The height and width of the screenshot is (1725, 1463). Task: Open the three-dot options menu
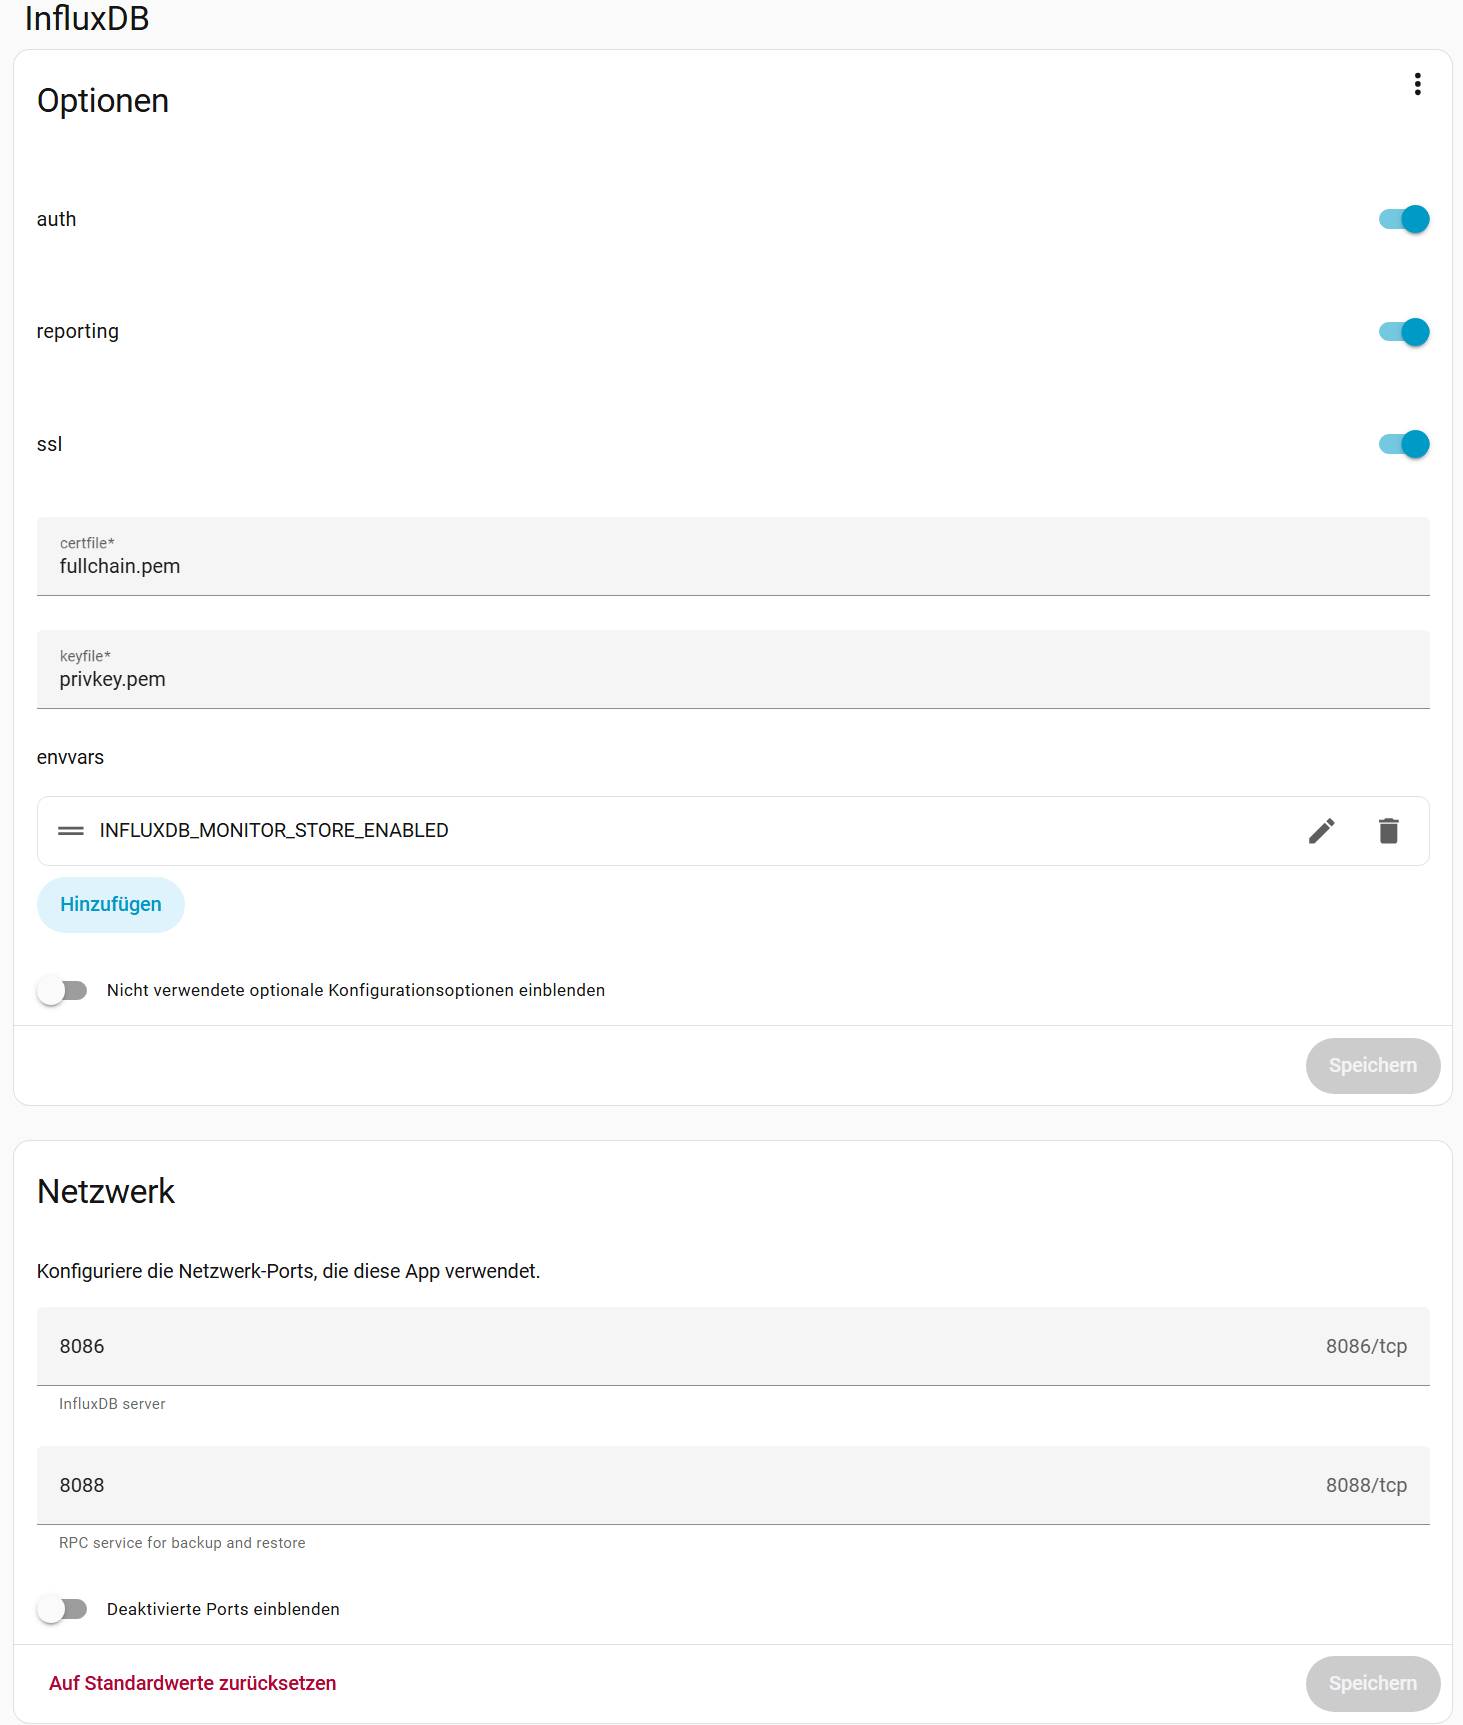coord(1417,84)
